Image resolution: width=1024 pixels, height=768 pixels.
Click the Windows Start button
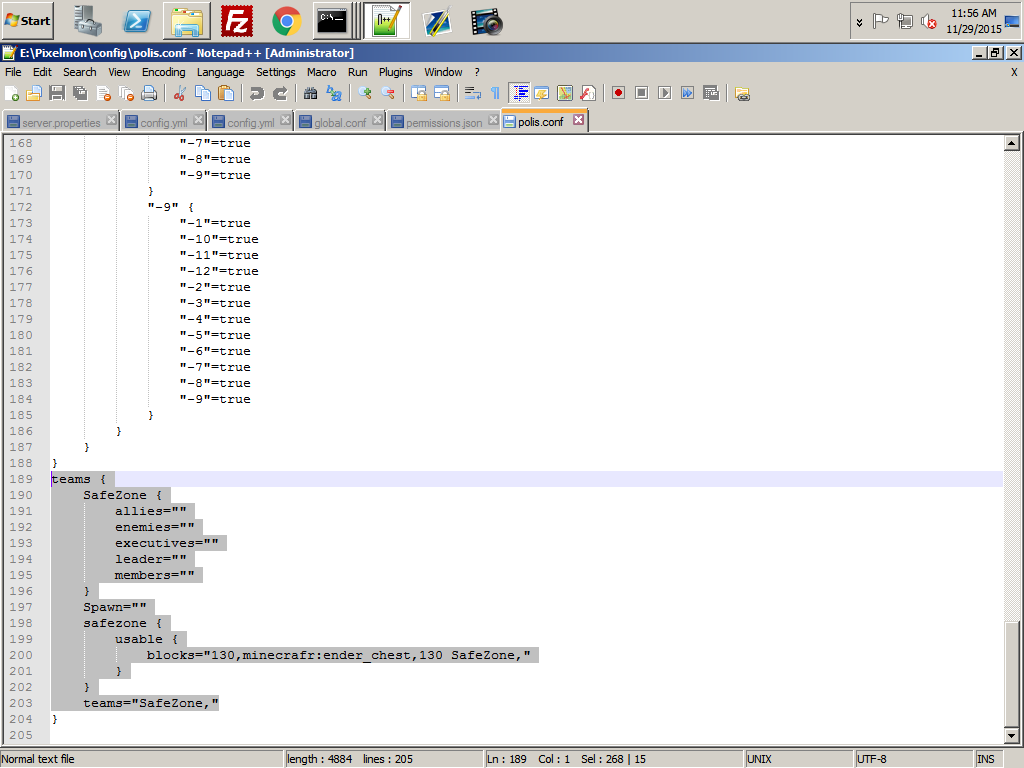point(27,21)
